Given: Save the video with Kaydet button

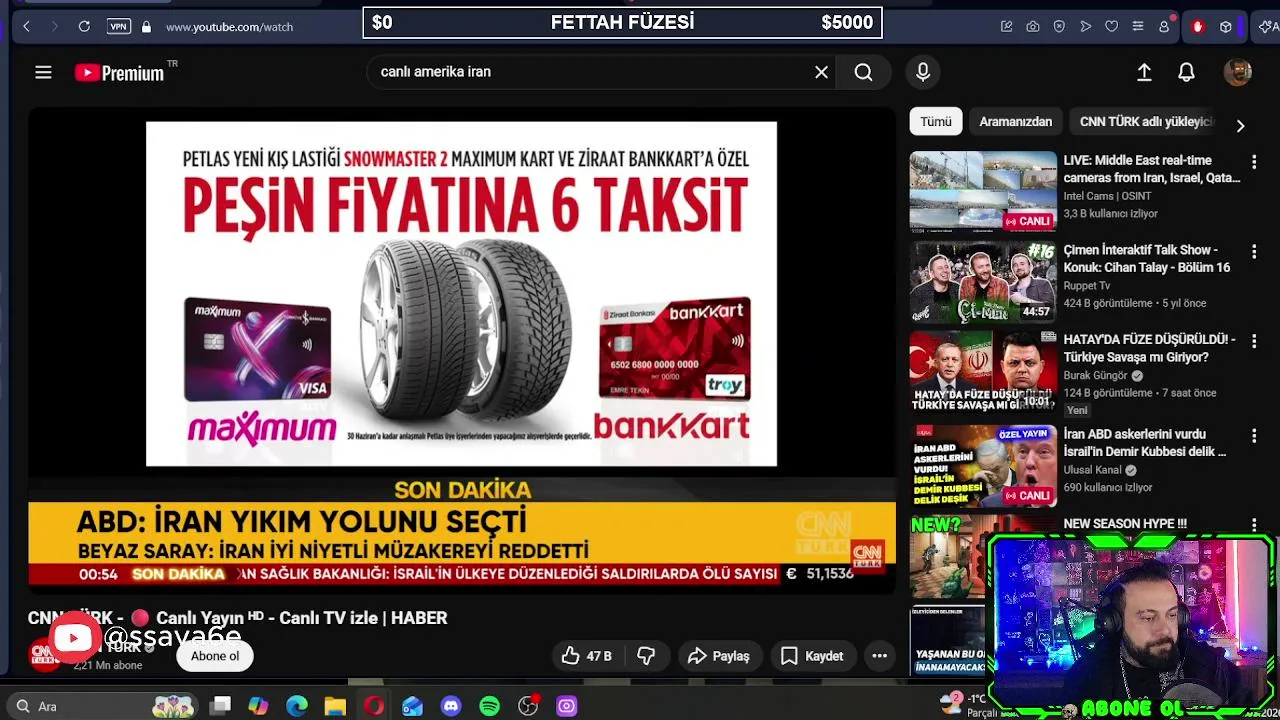Looking at the screenshot, I should tap(812, 656).
